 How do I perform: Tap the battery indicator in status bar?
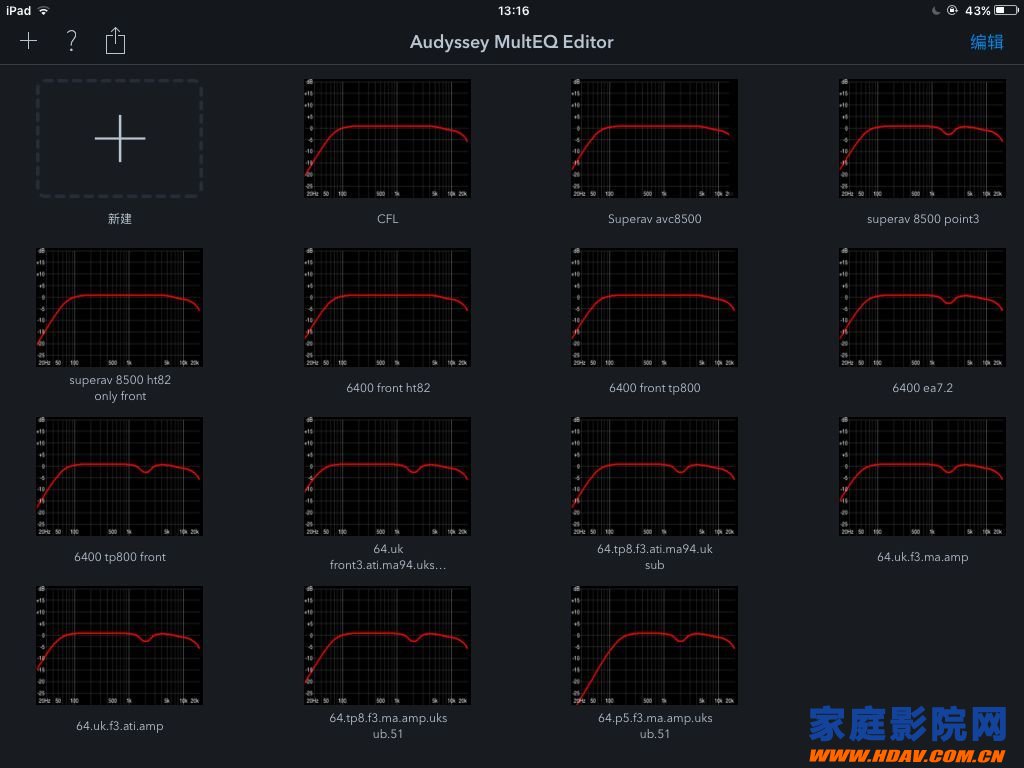1005,10
